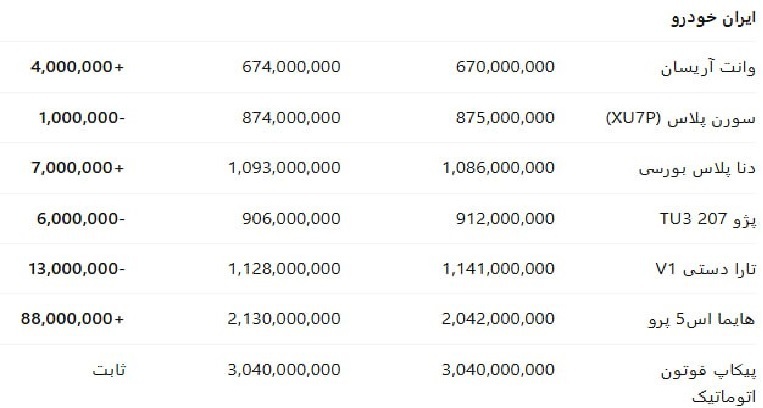Image resolution: width=763 pixels, height=408 pixels.
Task: Click the پژو 207 TU3 model name
Action: pyautogui.click(x=709, y=218)
